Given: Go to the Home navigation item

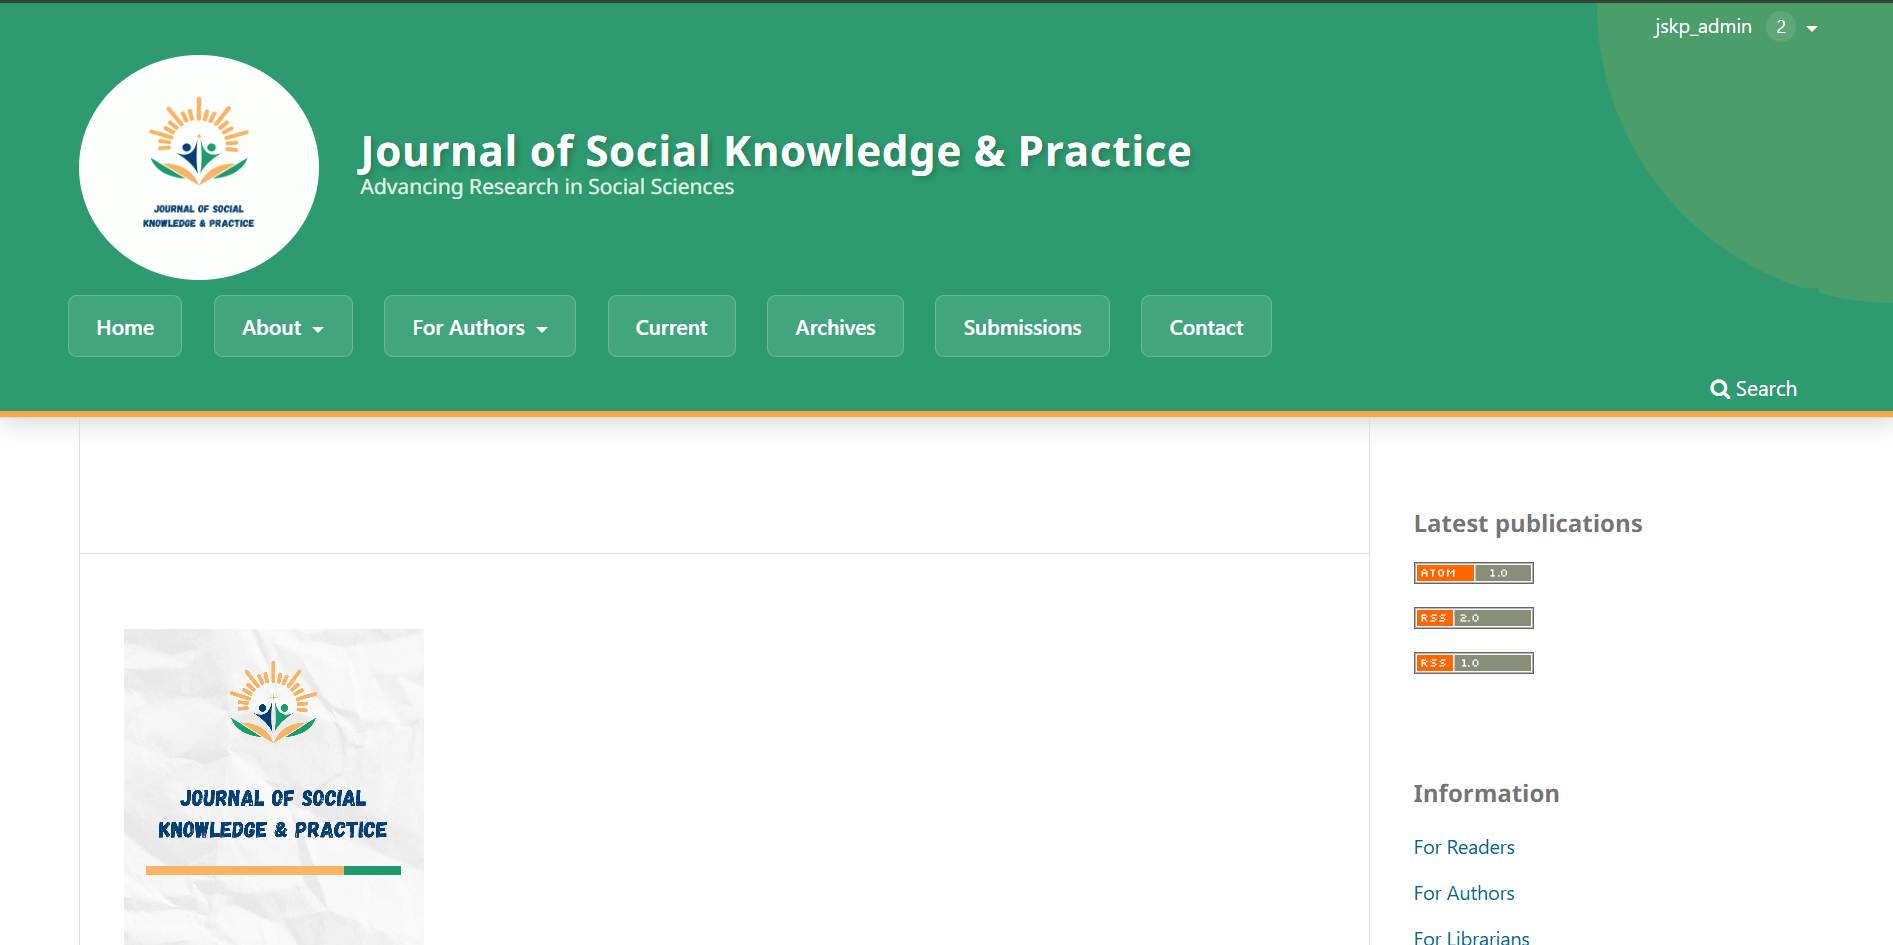Looking at the screenshot, I should coord(125,327).
